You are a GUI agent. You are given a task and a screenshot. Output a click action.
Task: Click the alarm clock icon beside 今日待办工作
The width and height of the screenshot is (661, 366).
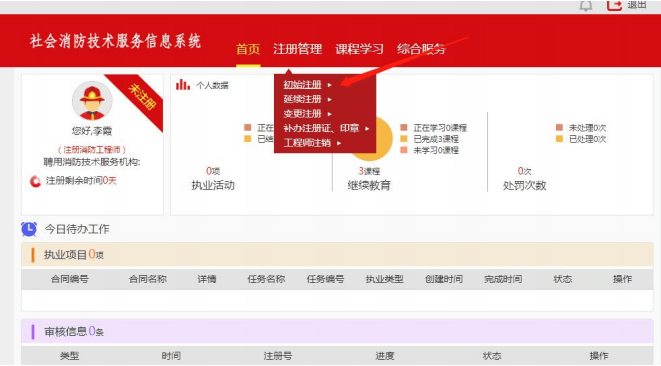click(x=29, y=229)
